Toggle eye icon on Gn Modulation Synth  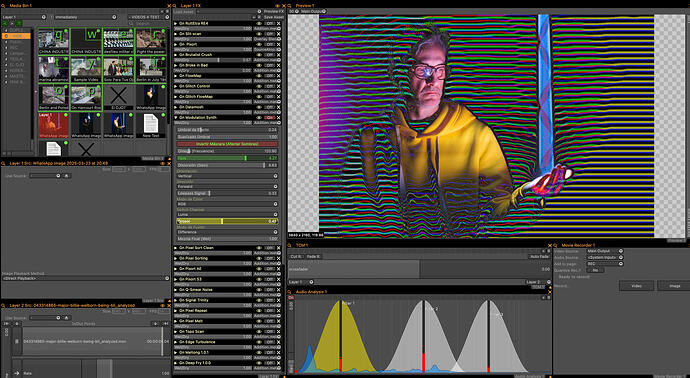259,117
